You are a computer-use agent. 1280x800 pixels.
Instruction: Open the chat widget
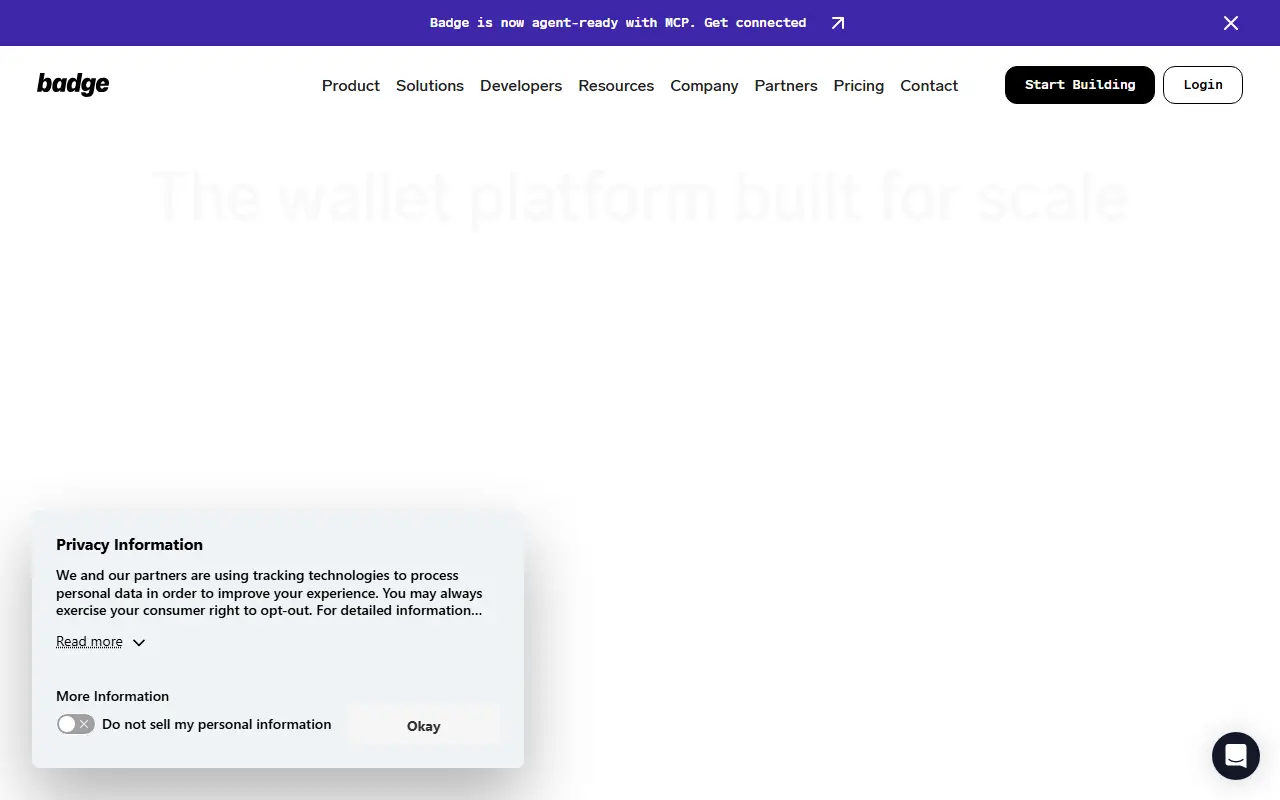point(1236,756)
